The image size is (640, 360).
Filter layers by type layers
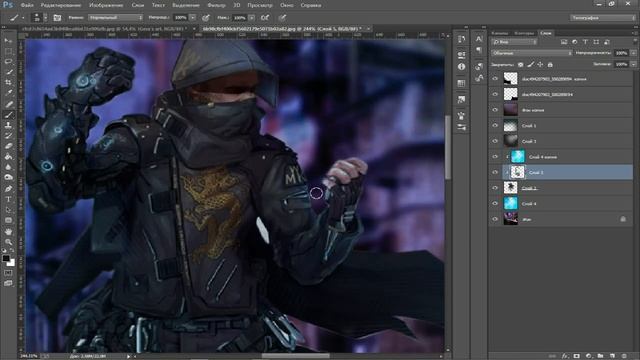click(585, 42)
